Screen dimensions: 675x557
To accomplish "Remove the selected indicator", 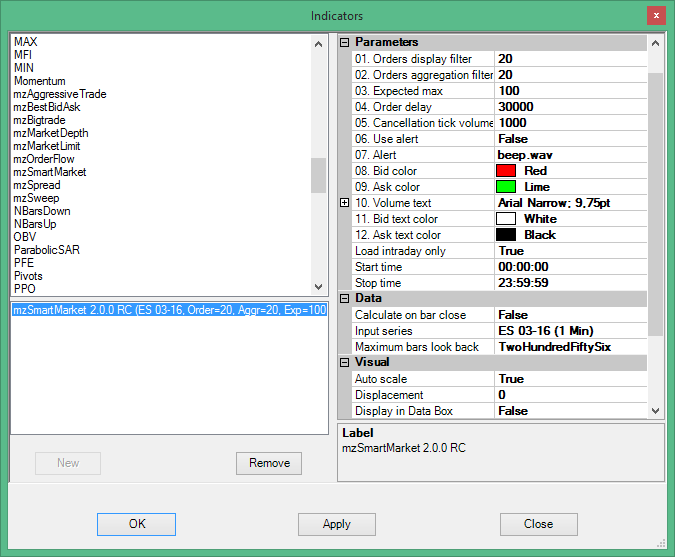I will [269, 463].
